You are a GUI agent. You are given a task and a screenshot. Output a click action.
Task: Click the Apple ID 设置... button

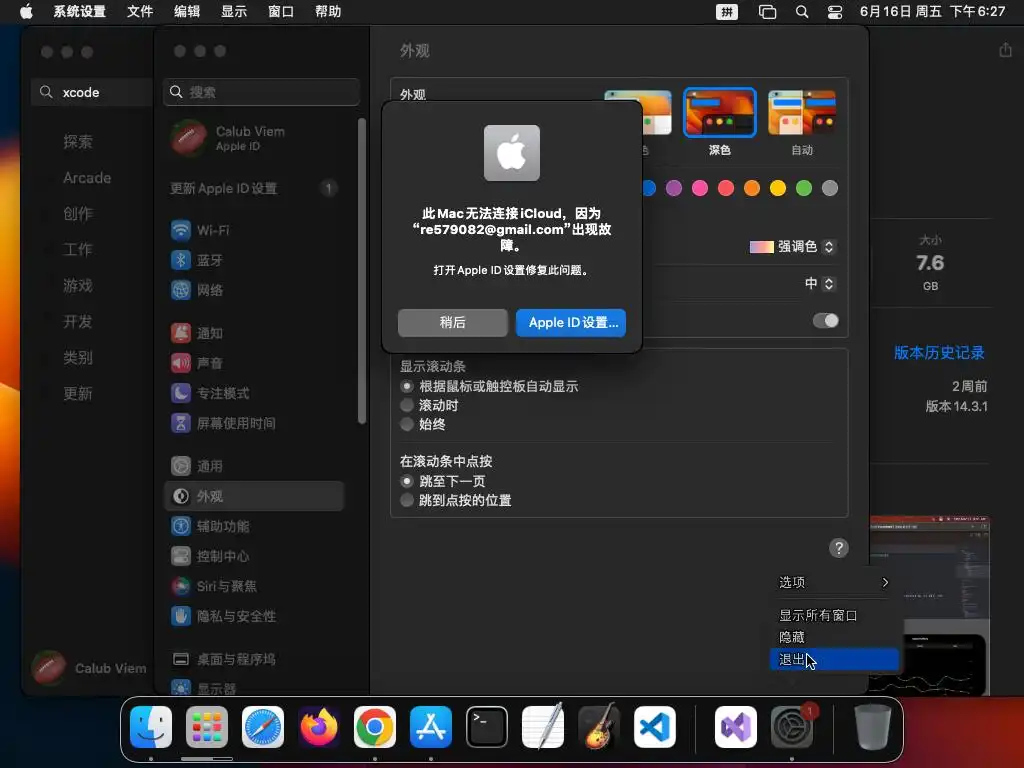click(x=571, y=323)
